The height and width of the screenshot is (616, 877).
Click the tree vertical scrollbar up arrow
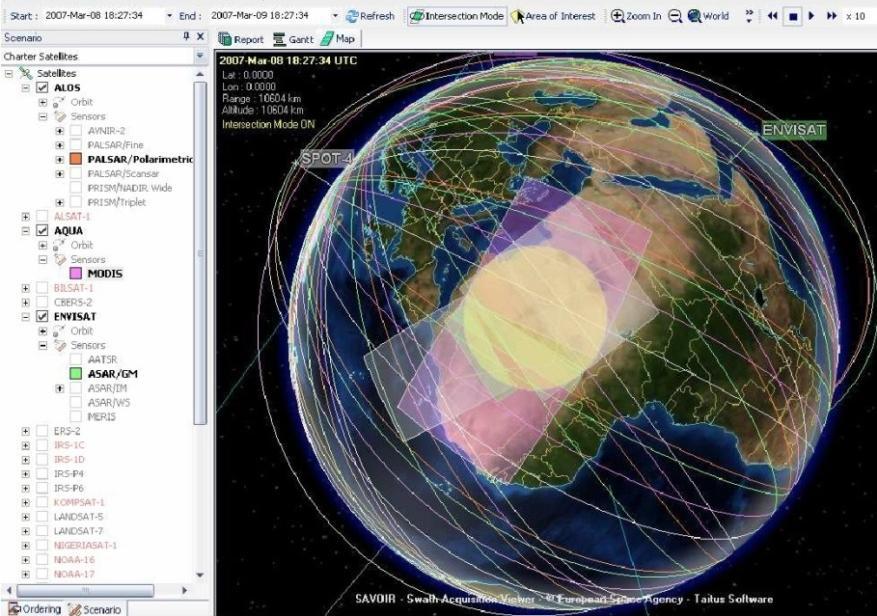click(200, 74)
